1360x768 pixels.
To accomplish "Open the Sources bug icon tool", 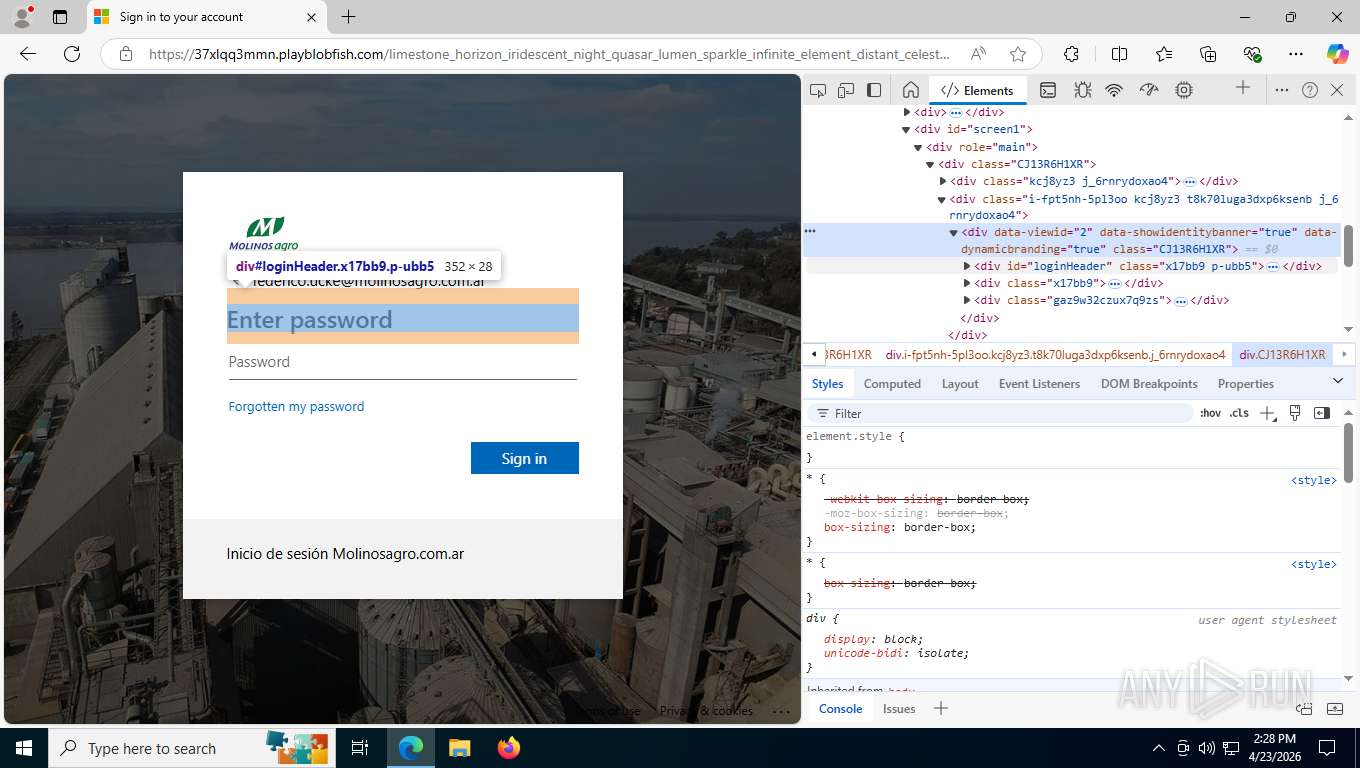I will point(1082,90).
